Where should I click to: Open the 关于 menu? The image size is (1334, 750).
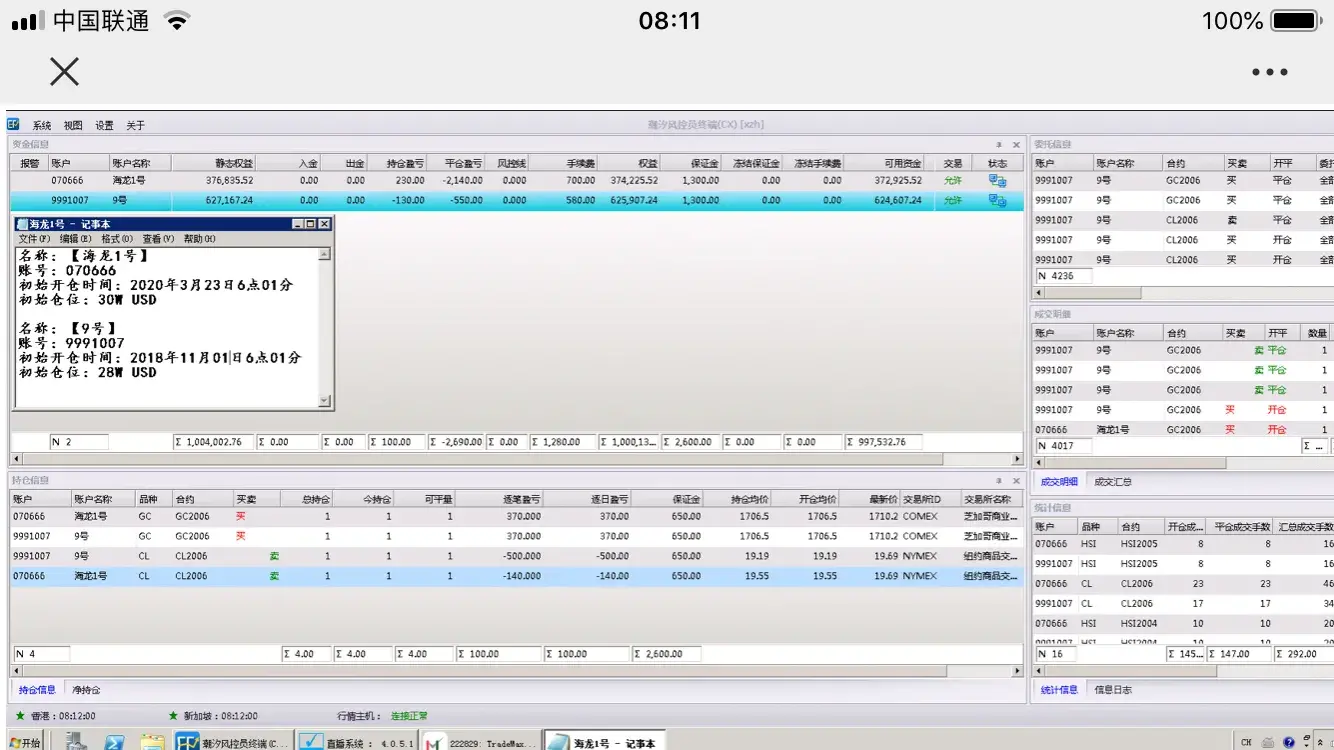coord(135,125)
